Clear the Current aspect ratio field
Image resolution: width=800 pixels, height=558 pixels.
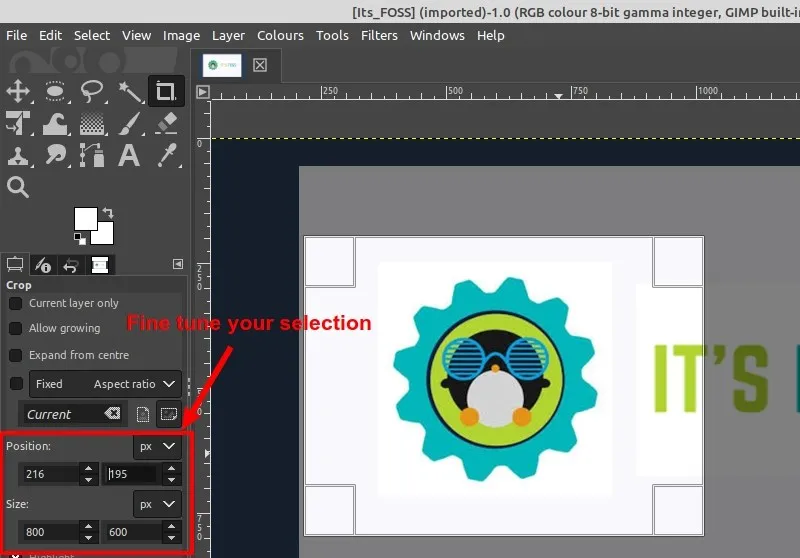[x=112, y=414]
